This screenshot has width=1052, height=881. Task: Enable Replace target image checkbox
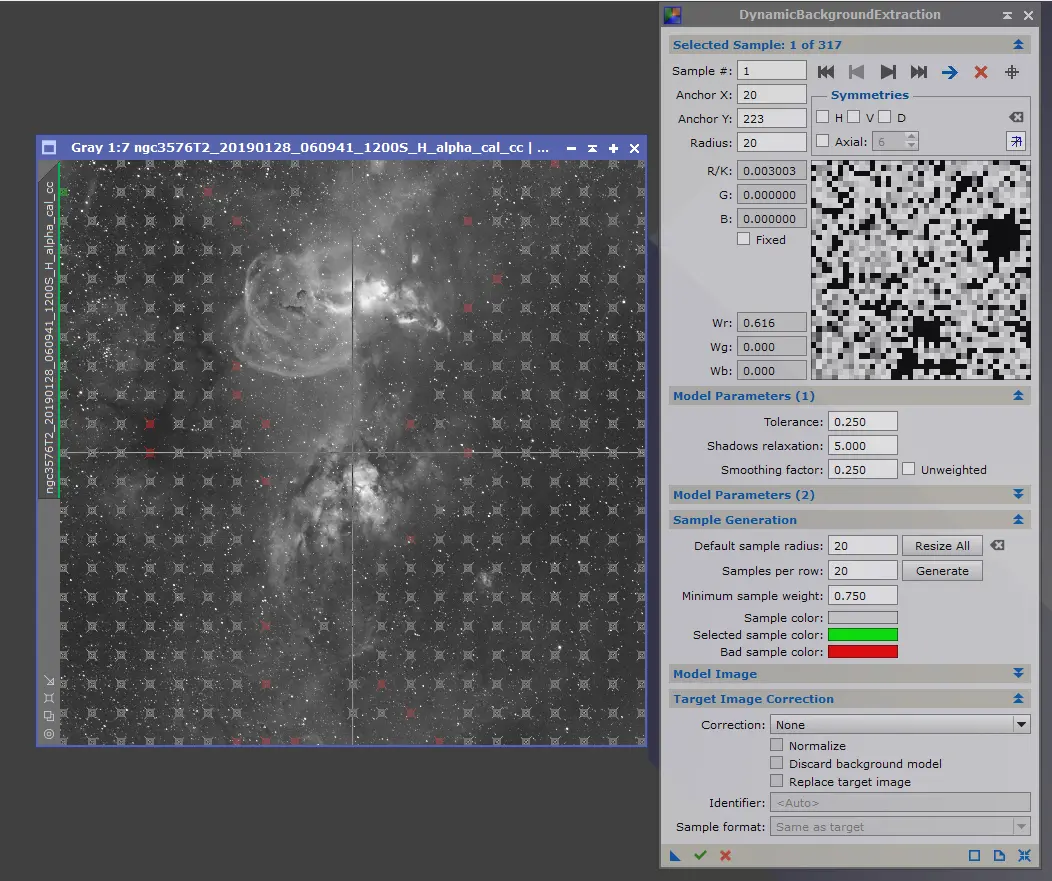click(x=776, y=781)
